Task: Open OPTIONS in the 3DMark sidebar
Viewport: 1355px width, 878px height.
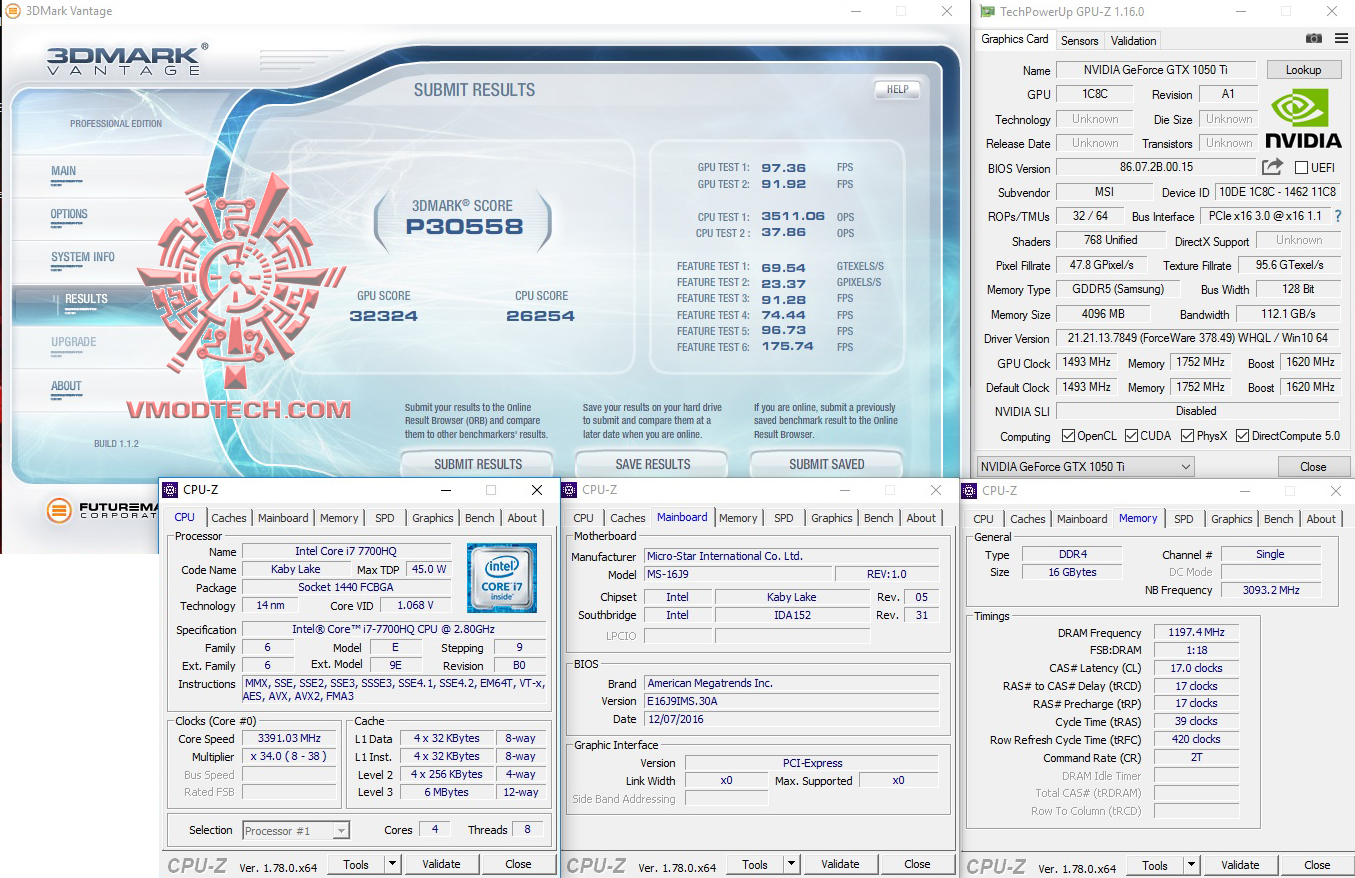Action: (x=69, y=214)
